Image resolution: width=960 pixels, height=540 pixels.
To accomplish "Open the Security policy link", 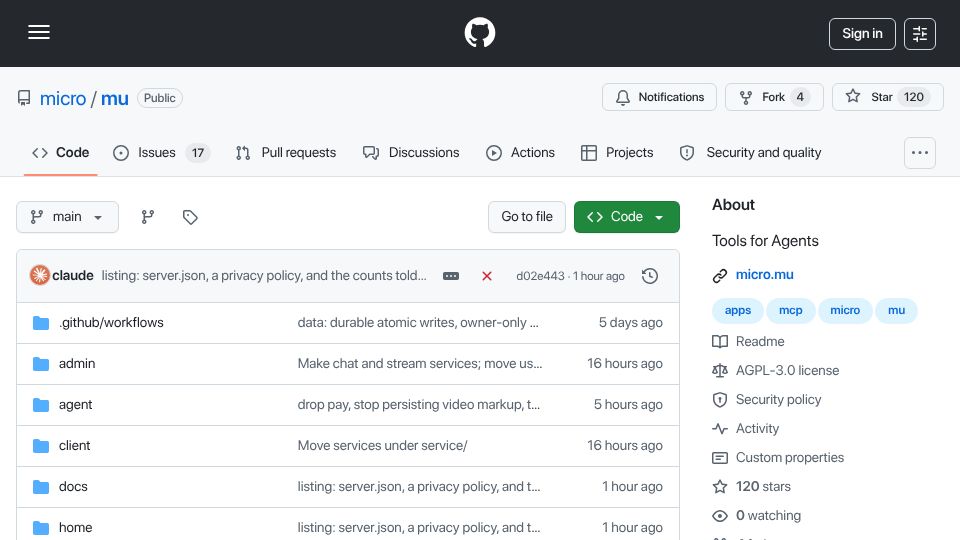I will [x=778, y=400].
